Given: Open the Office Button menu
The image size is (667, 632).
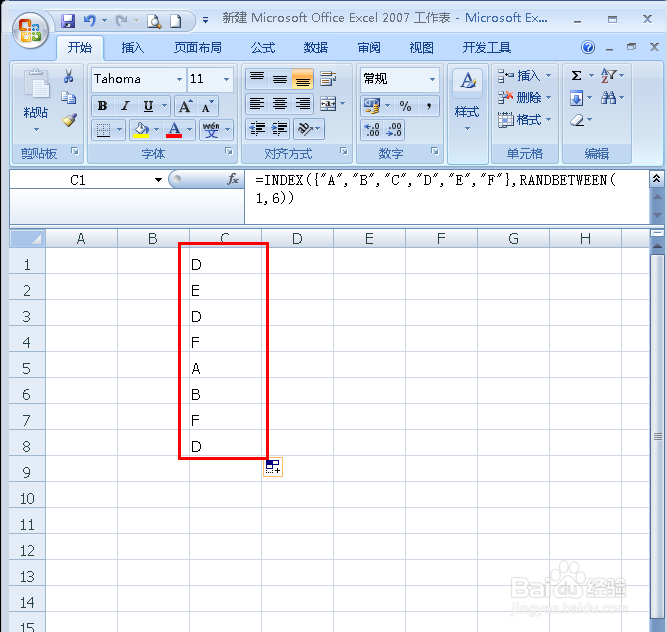Looking at the screenshot, I should click(30, 31).
